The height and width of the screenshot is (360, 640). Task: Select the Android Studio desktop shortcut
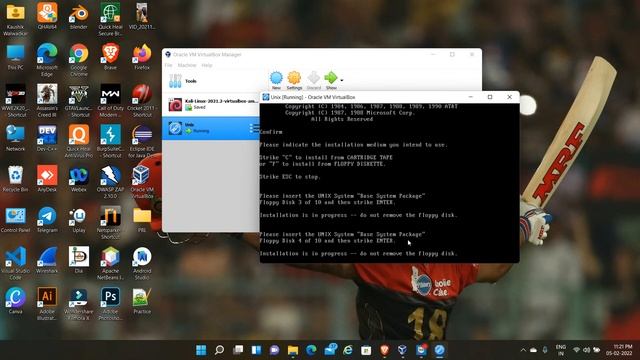coord(142,263)
